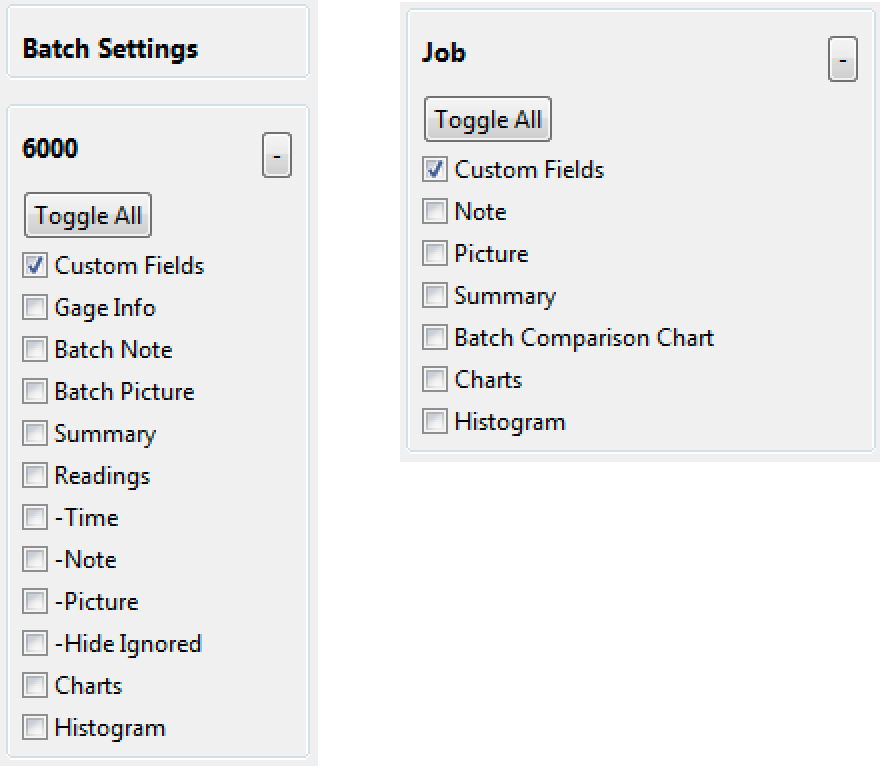This screenshot has height=766, width=890.
Task: Uncheck Custom Fields in Job panel
Action: tap(435, 170)
